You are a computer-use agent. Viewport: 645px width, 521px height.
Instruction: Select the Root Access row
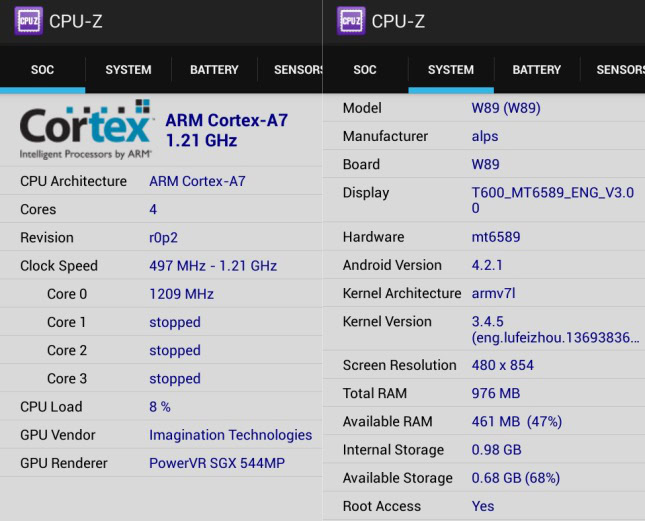(x=484, y=506)
